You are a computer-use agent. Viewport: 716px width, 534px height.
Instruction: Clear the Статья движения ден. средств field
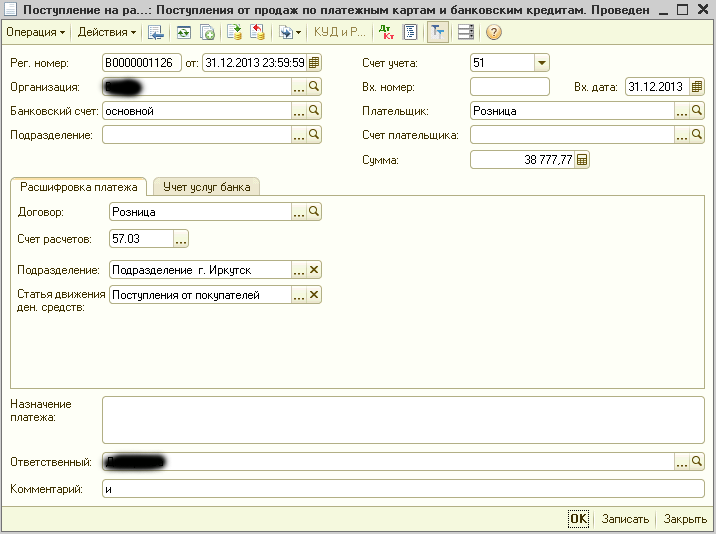(x=314, y=295)
